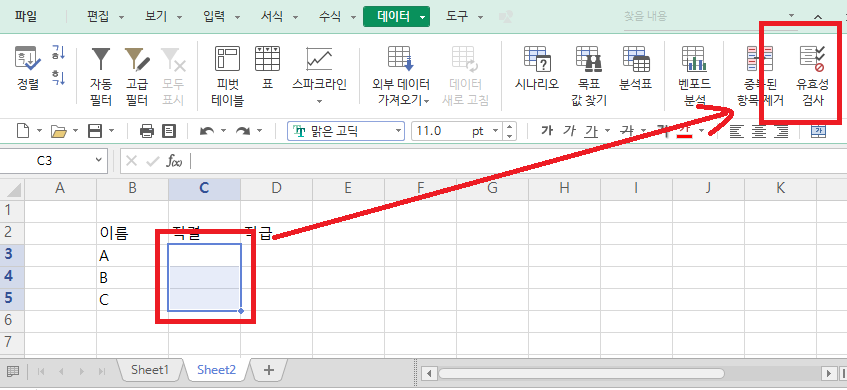Align text left
This screenshot has width=847, height=390.
[736, 131]
